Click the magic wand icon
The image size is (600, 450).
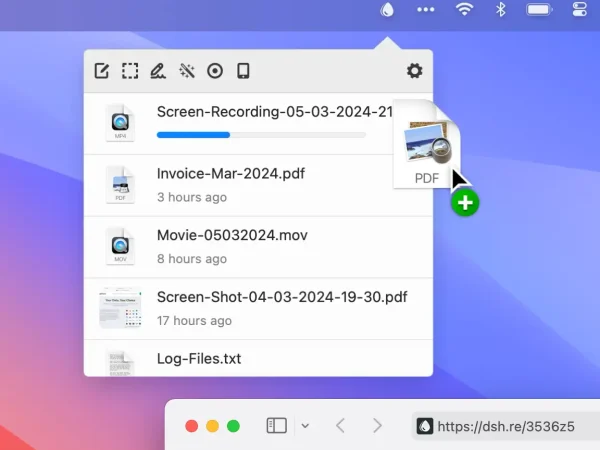tap(187, 71)
